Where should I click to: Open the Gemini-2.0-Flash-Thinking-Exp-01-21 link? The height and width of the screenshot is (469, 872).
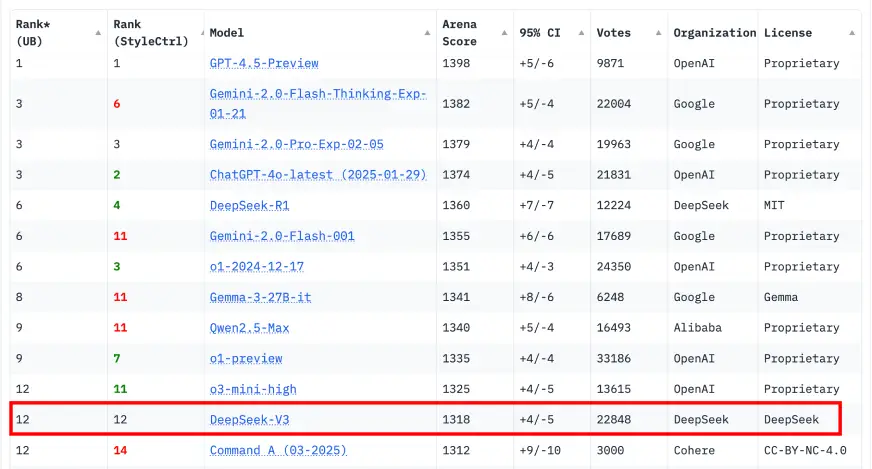pos(318,103)
